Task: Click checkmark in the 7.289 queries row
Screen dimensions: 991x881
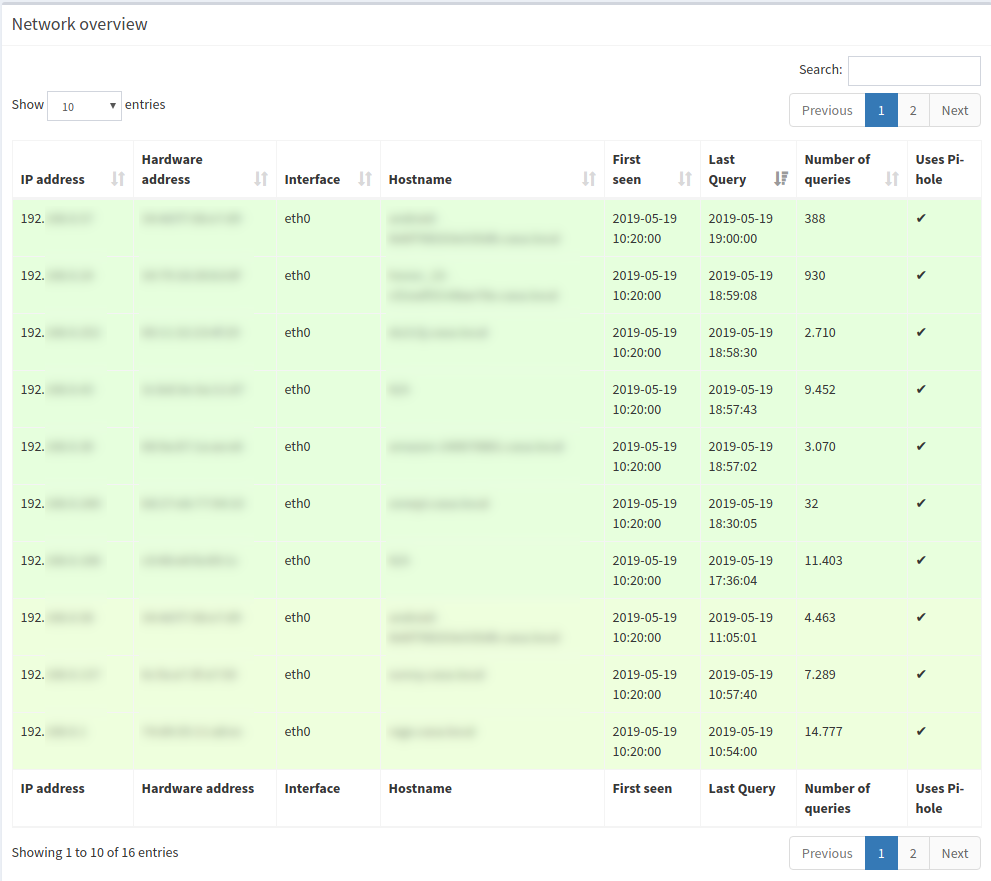Action: pyautogui.click(x=921, y=674)
